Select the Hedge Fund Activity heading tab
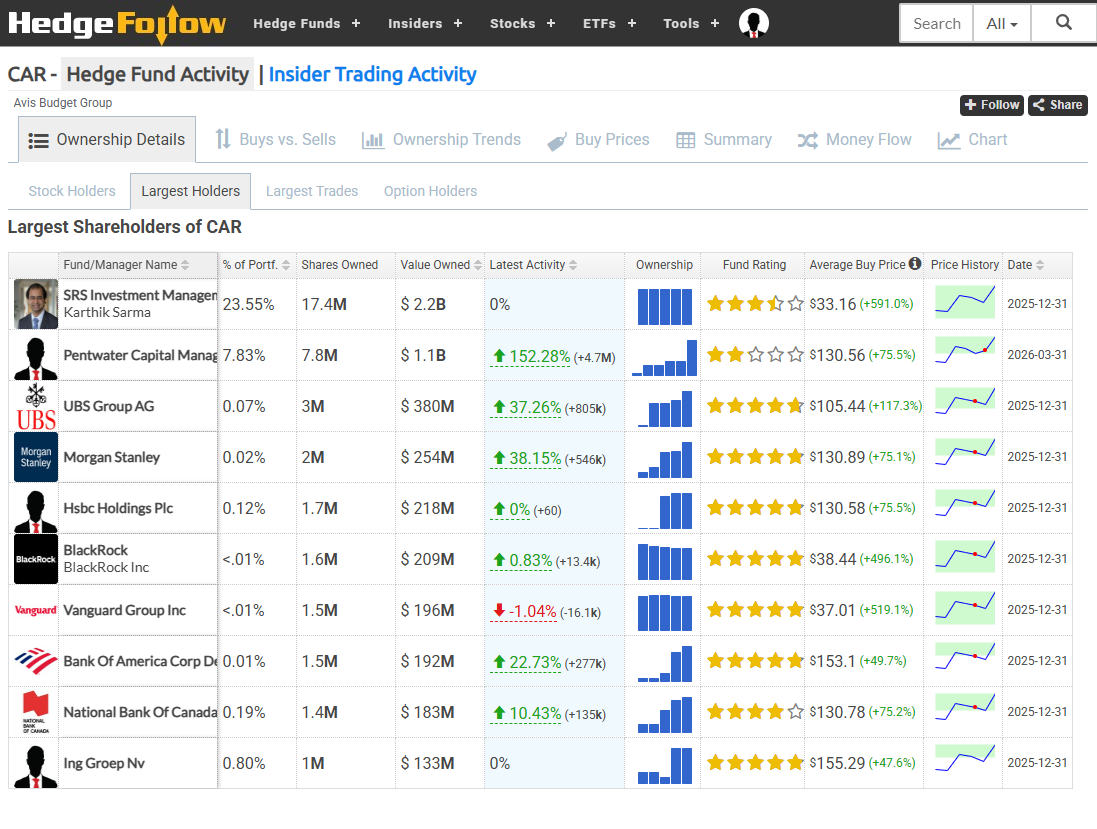This screenshot has height=829, width=1097. click(157, 74)
